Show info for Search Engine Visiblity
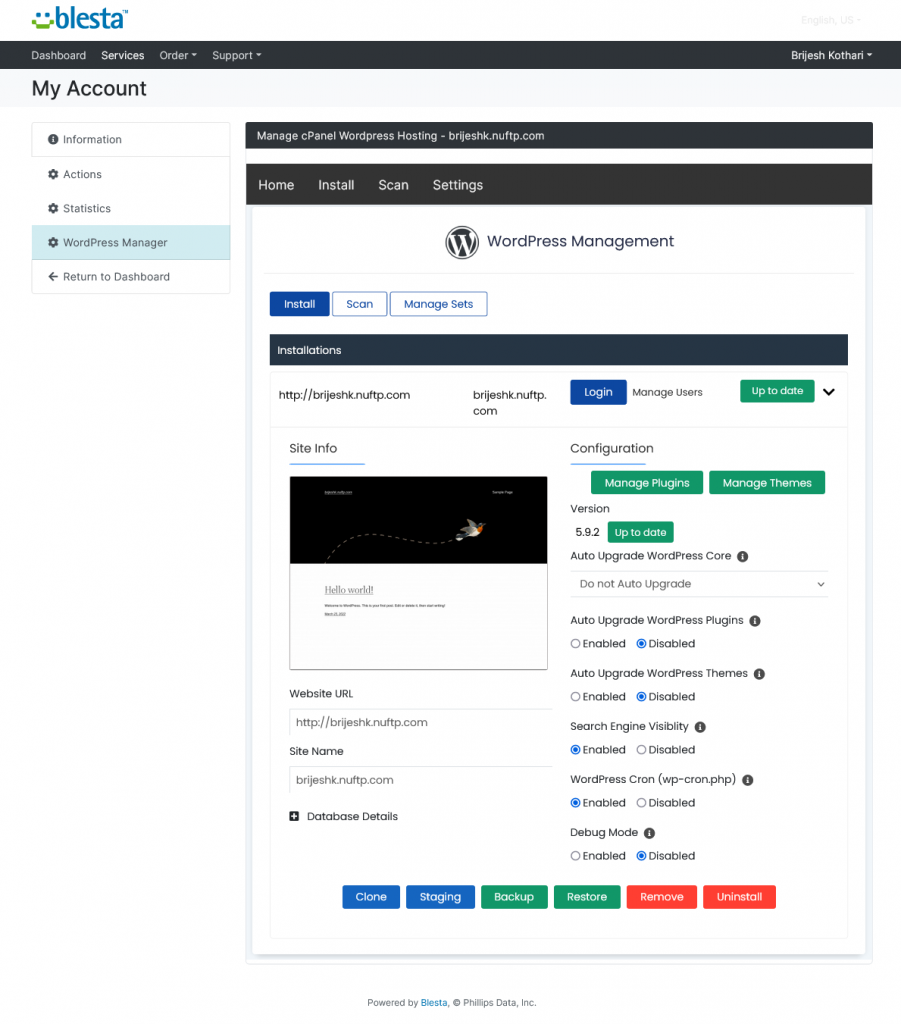The height and width of the screenshot is (1024, 901). [x=700, y=727]
